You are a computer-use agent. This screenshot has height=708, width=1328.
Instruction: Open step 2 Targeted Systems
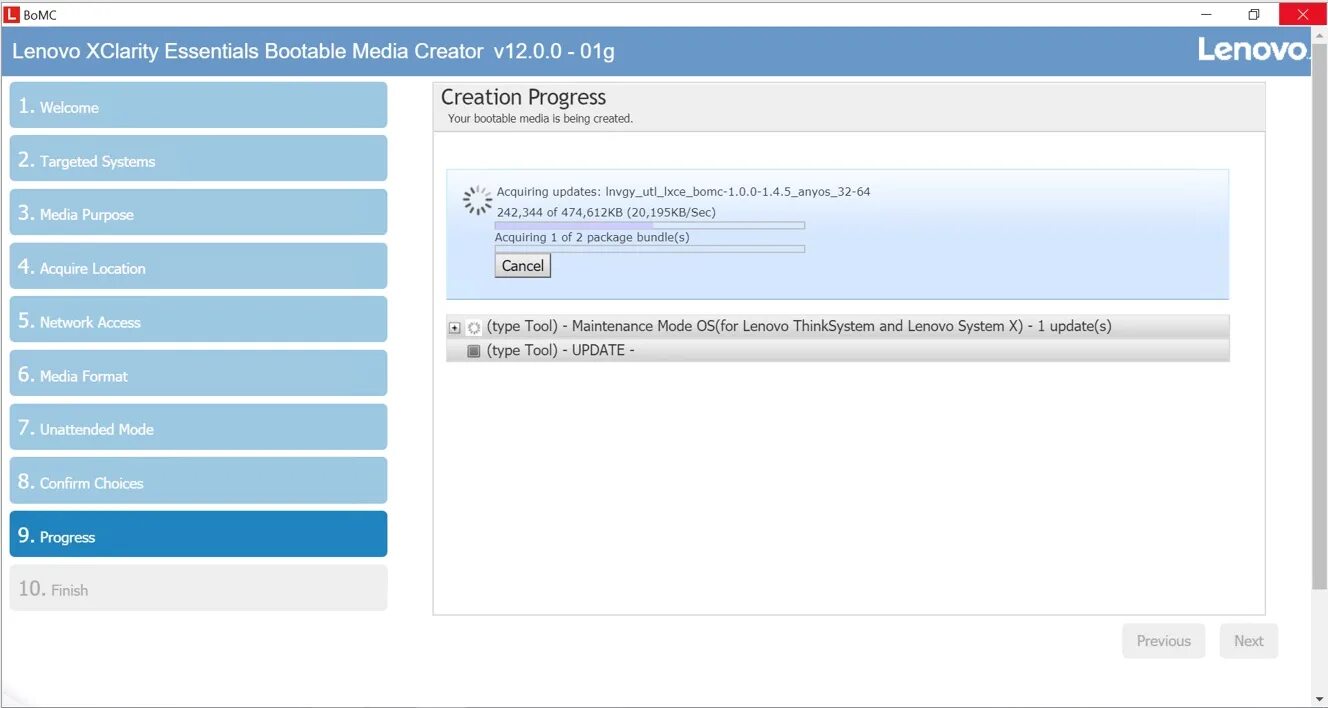click(198, 158)
